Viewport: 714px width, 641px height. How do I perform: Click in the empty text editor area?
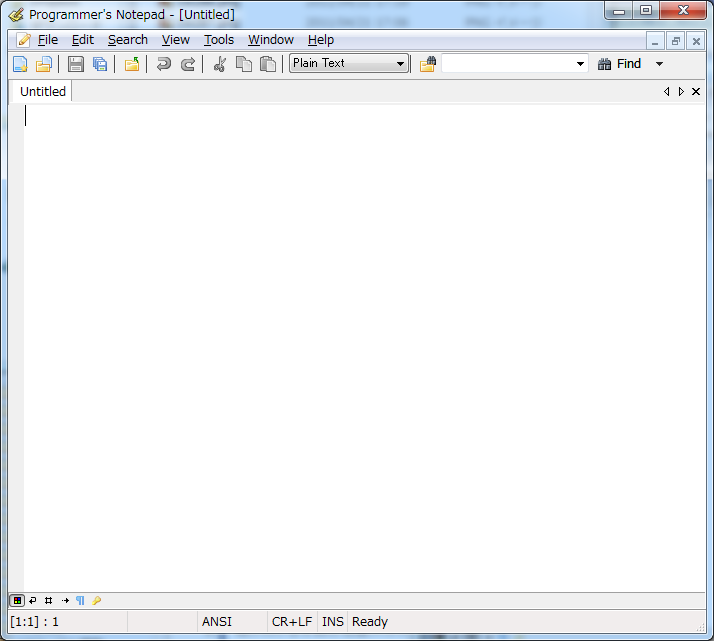pyautogui.click(x=364, y=348)
